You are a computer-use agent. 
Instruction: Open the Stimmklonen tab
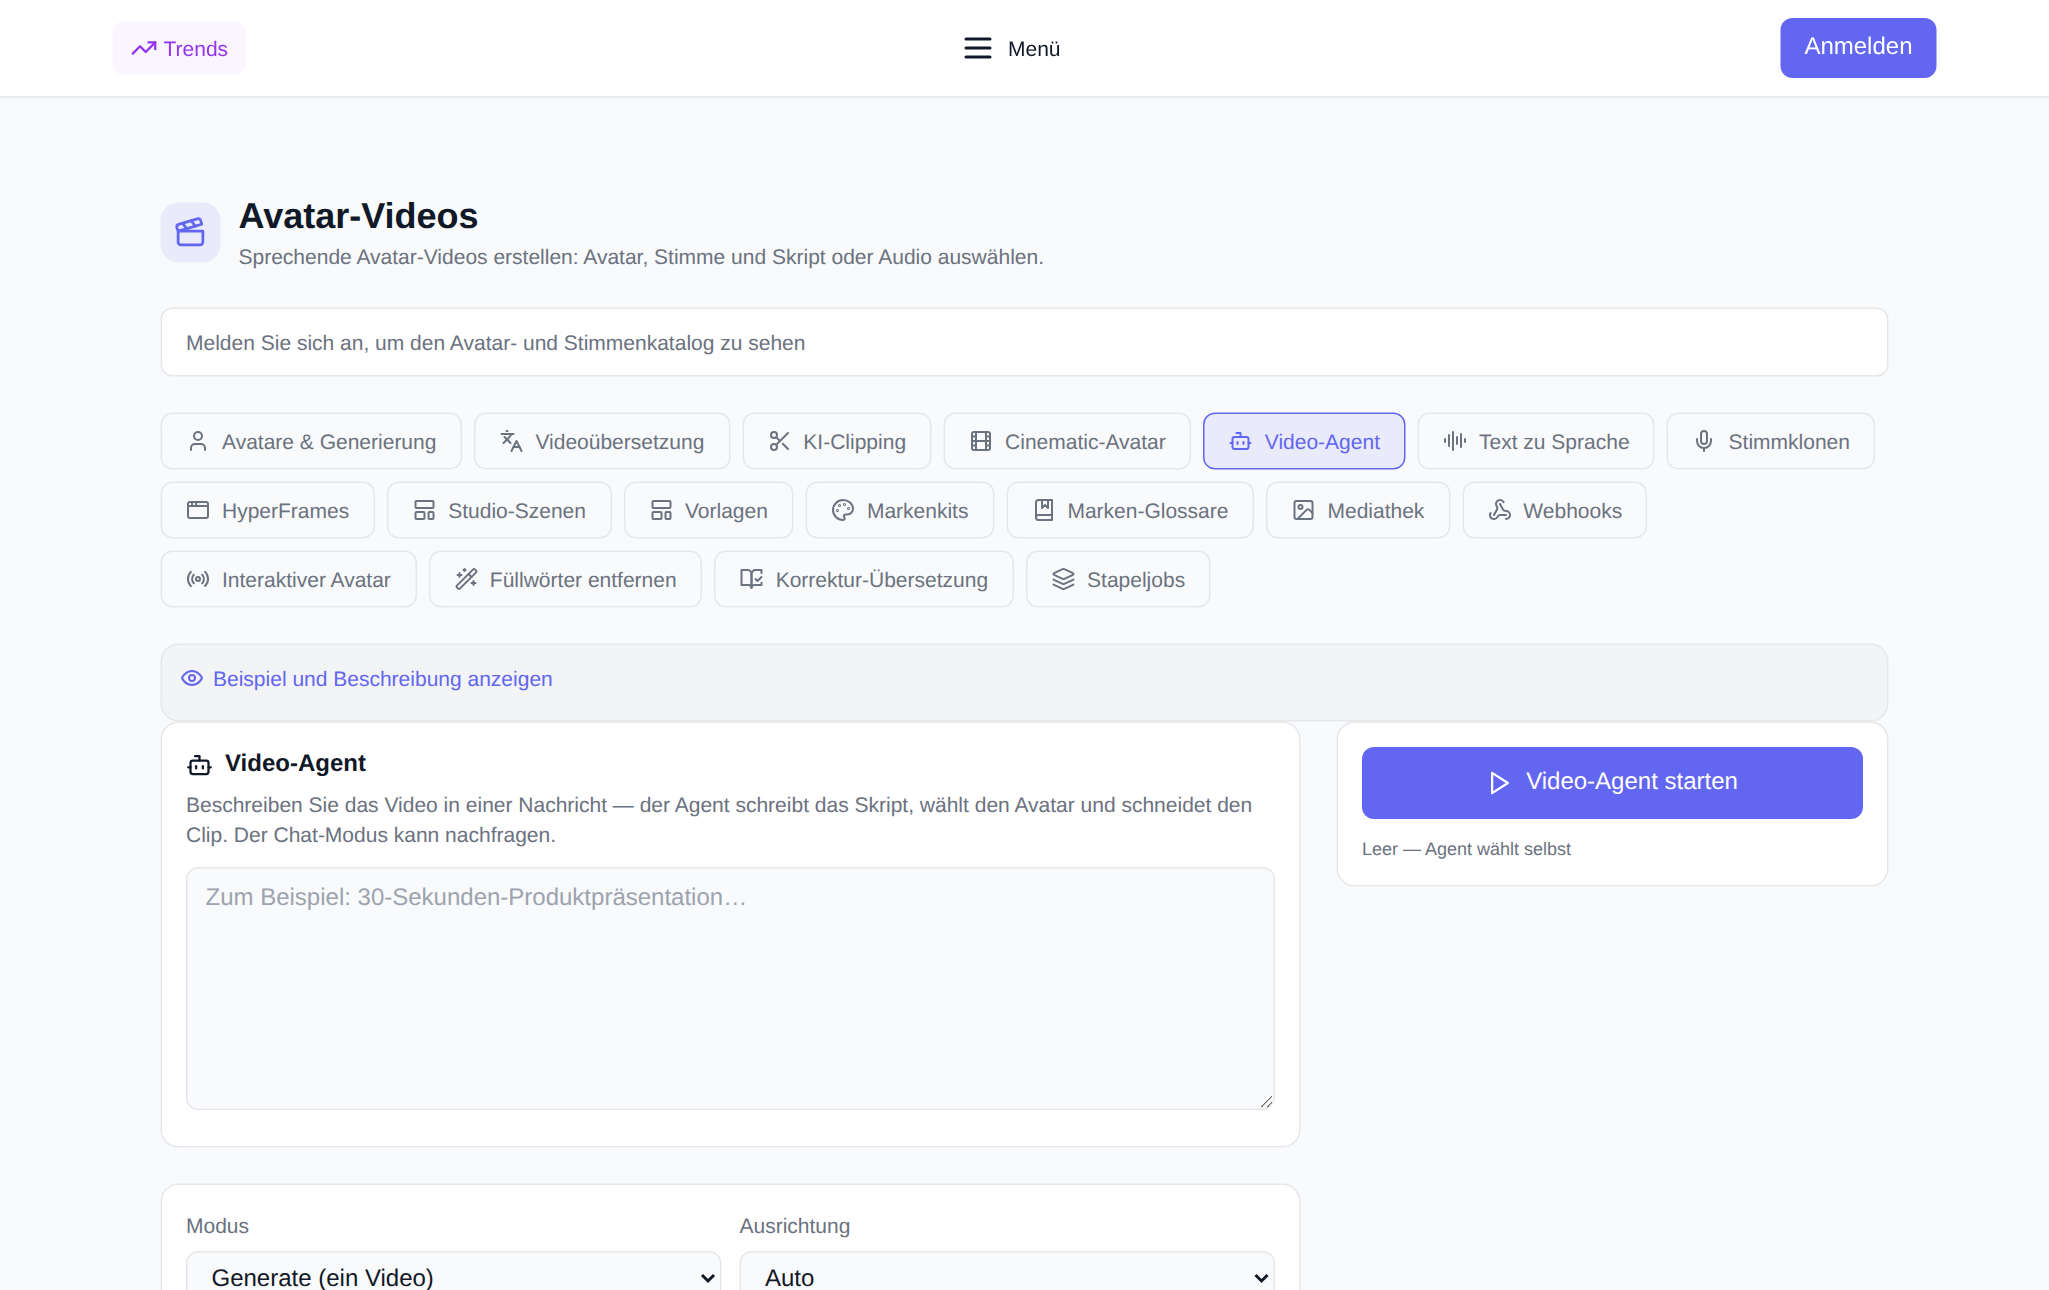tap(1771, 441)
